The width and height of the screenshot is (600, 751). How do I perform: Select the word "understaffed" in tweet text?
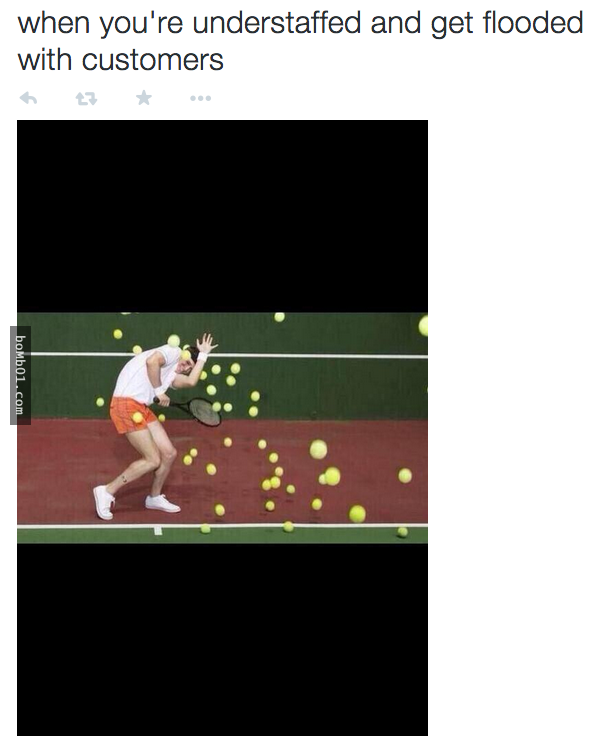(x=277, y=23)
